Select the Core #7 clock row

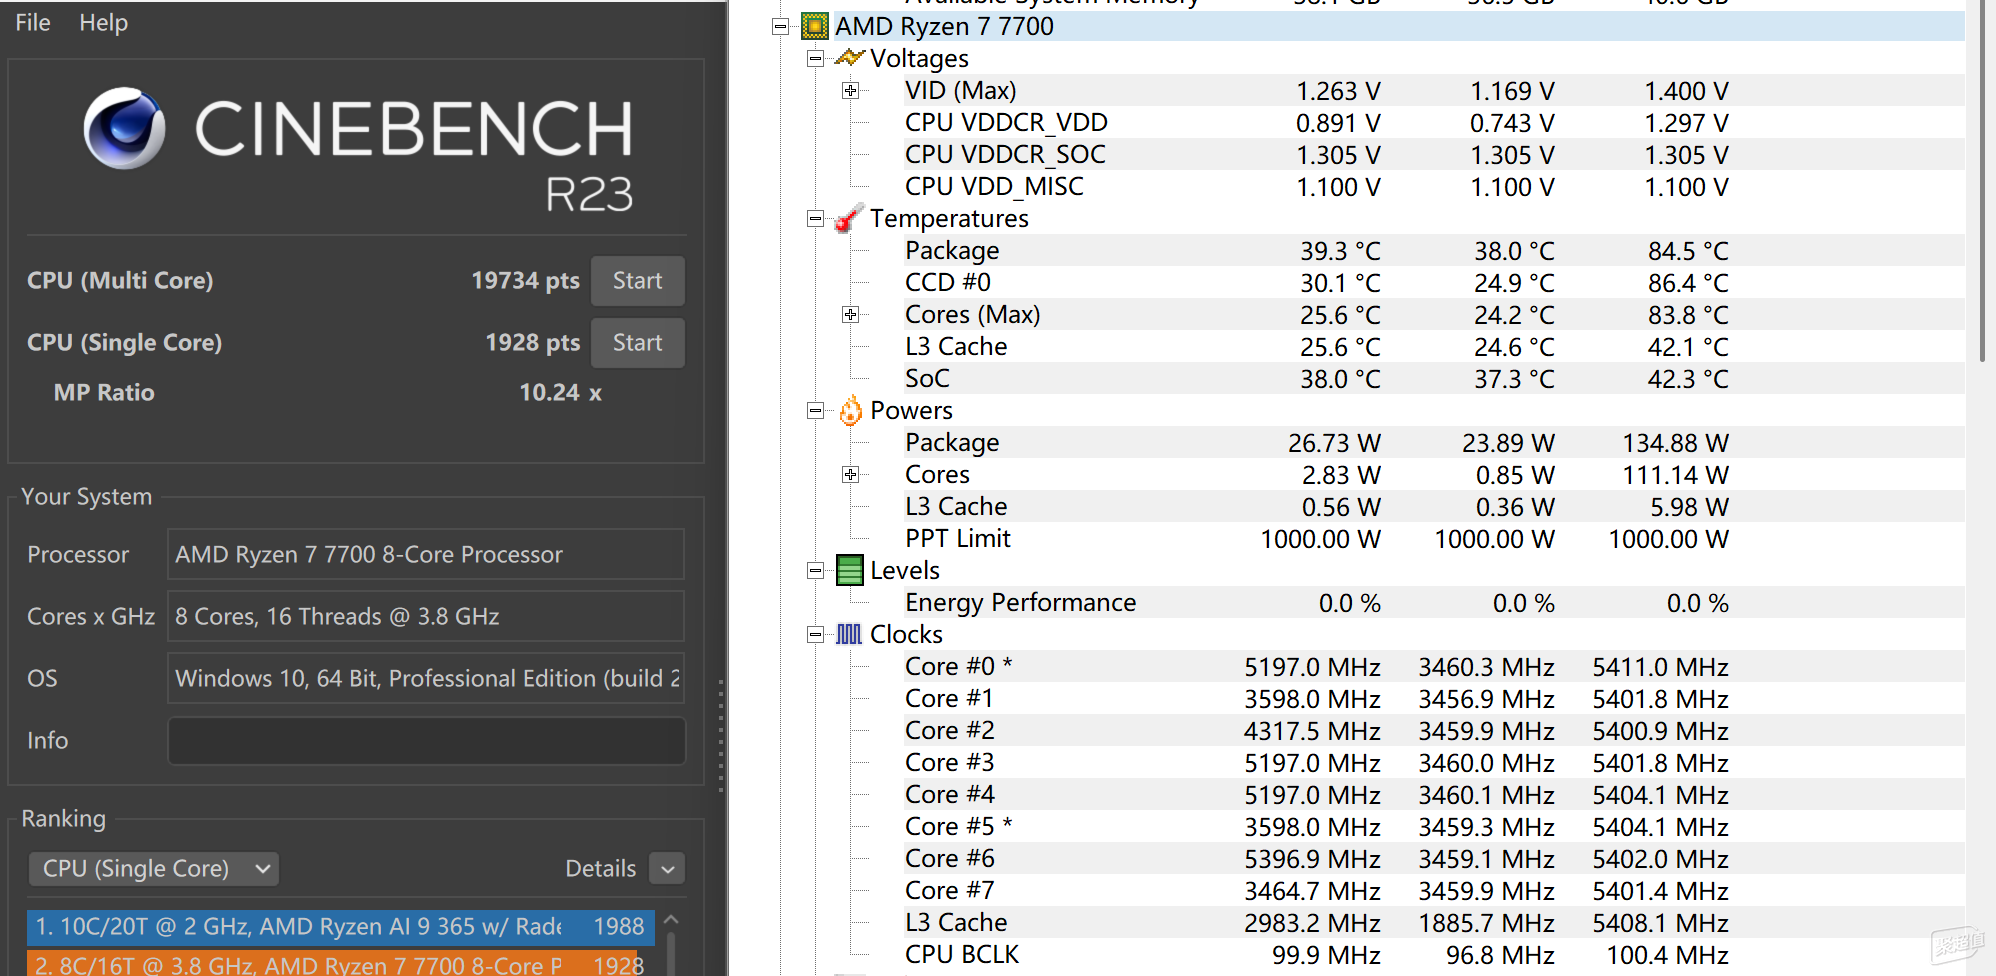(1432, 891)
